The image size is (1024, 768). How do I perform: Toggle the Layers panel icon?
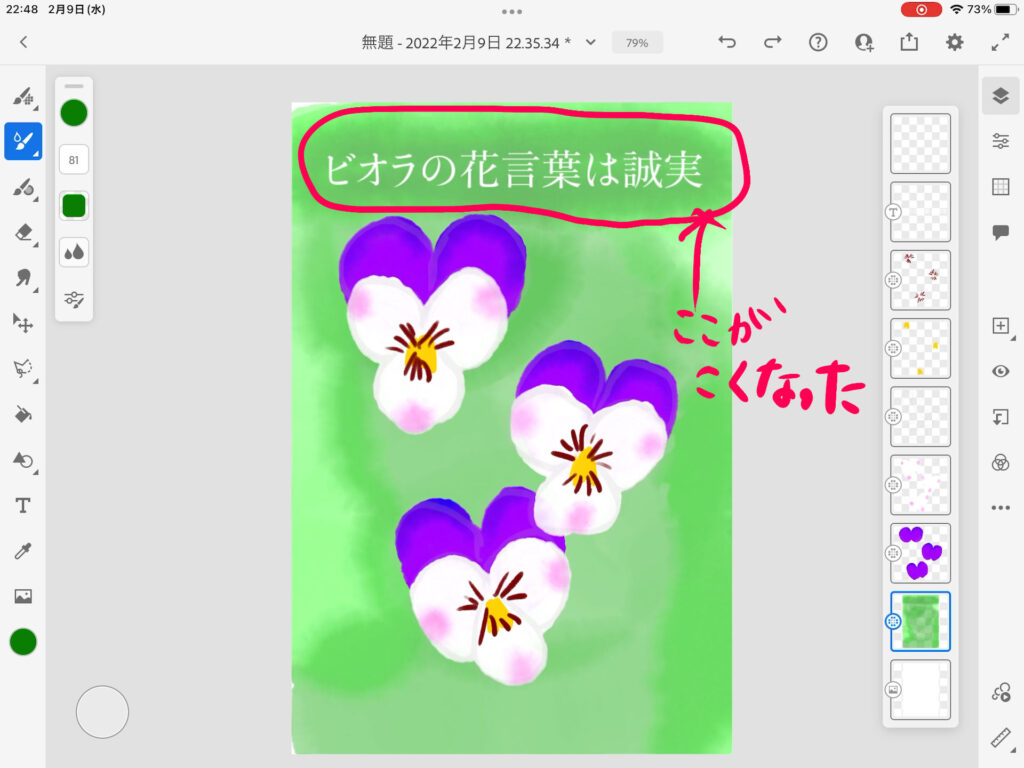coord(1000,95)
